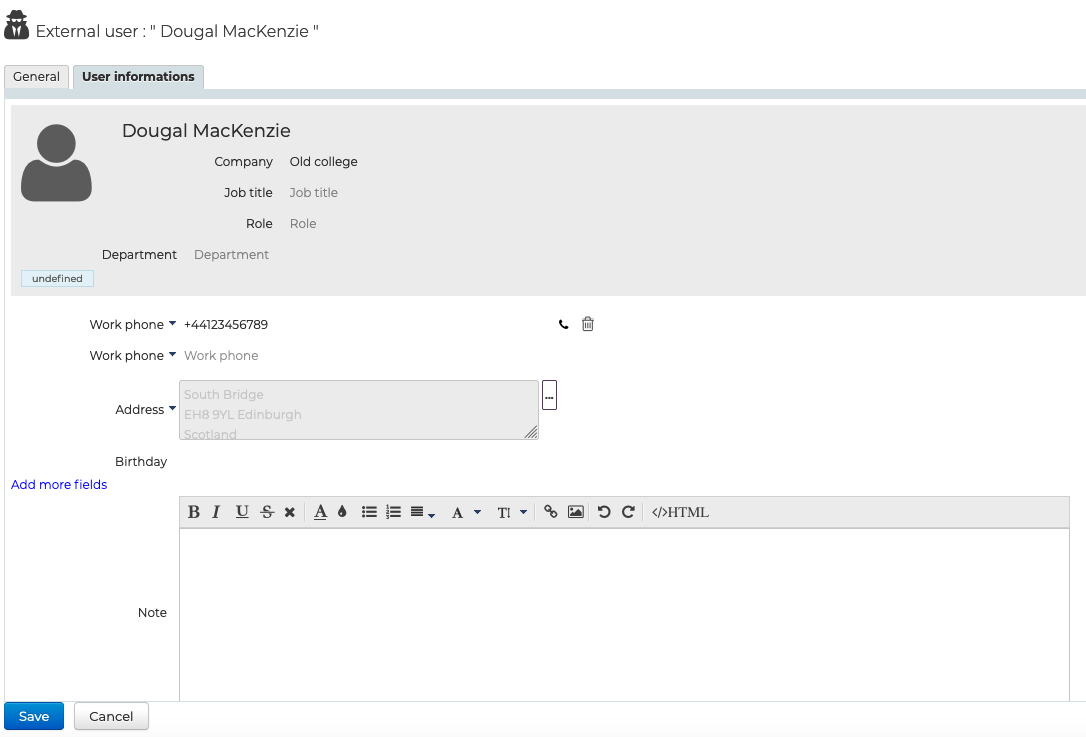Image resolution: width=1086 pixels, height=737 pixels.
Task: Toggle bold formatting in note editor
Action: point(194,512)
